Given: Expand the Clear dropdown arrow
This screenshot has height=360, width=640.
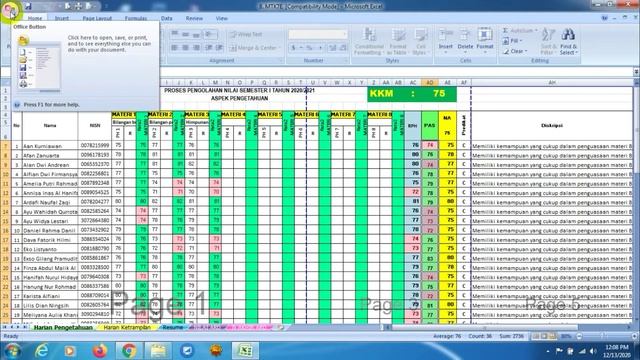Looking at the screenshot, I should pyautogui.click(x=526, y=51).
